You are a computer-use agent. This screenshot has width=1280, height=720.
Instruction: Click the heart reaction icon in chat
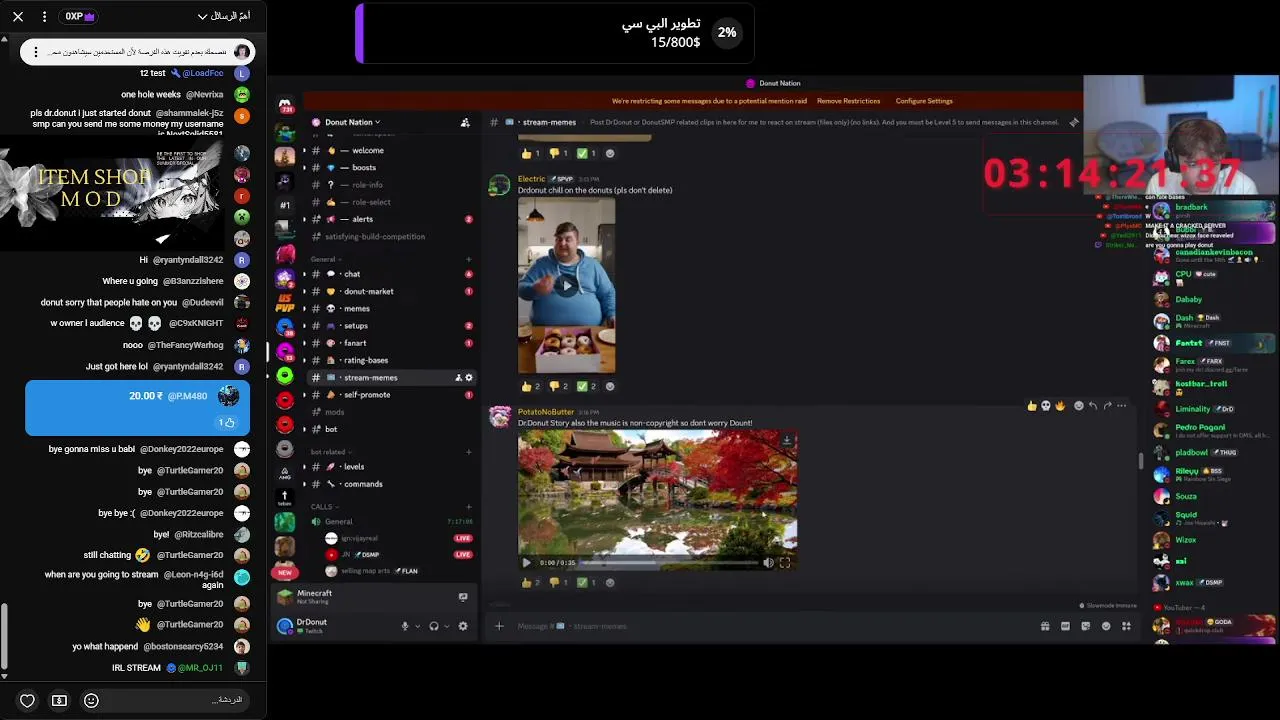[27, 700]
